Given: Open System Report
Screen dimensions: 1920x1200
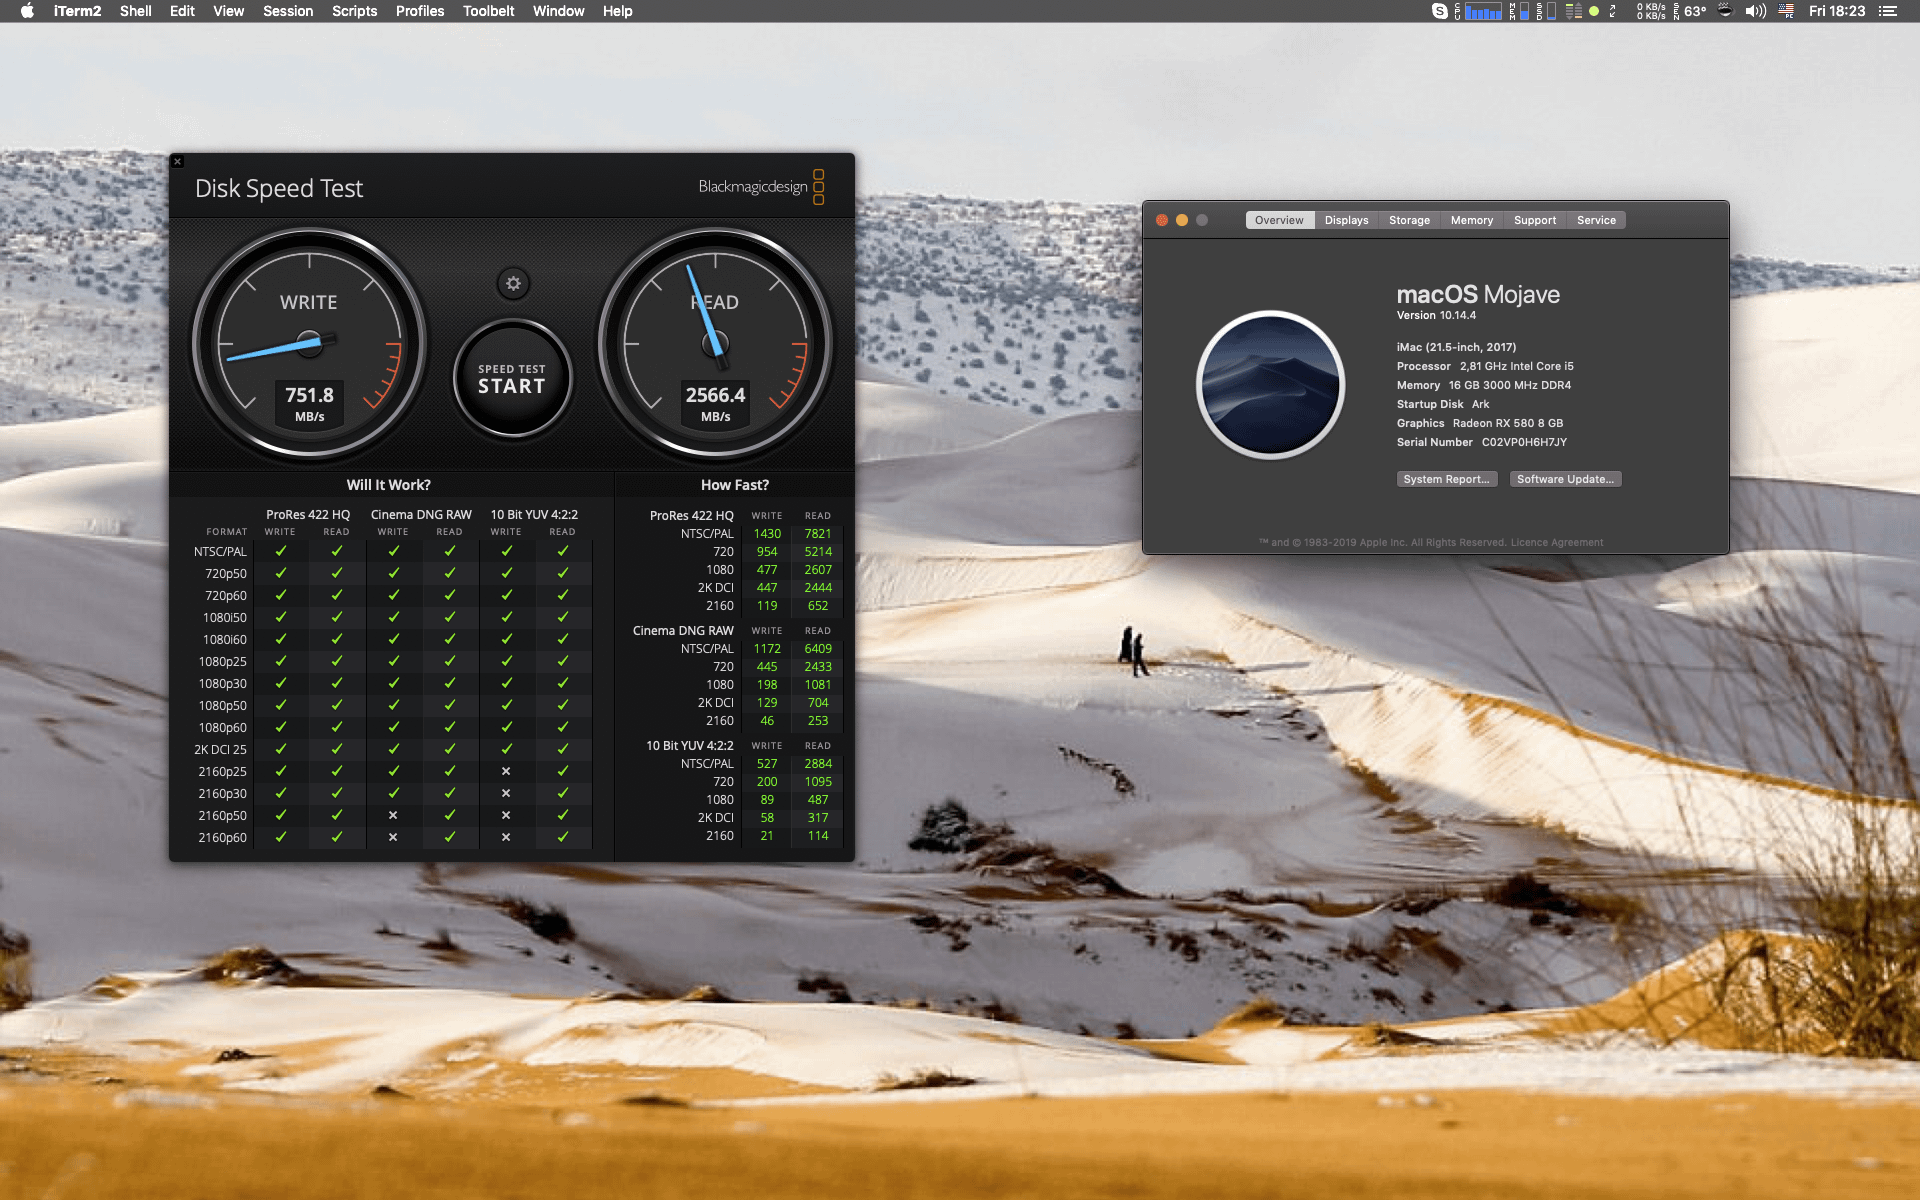Looking at the screenshot, I should click(x=1446, y=479).
